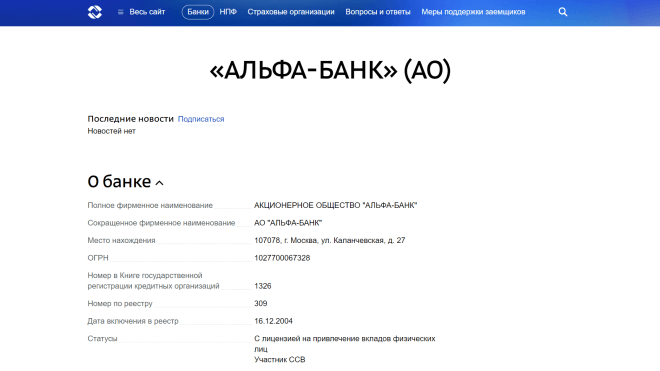Click the Дата включения в реестр label
The width and height of the screenshot is (660, 371).
coord(133,321)
